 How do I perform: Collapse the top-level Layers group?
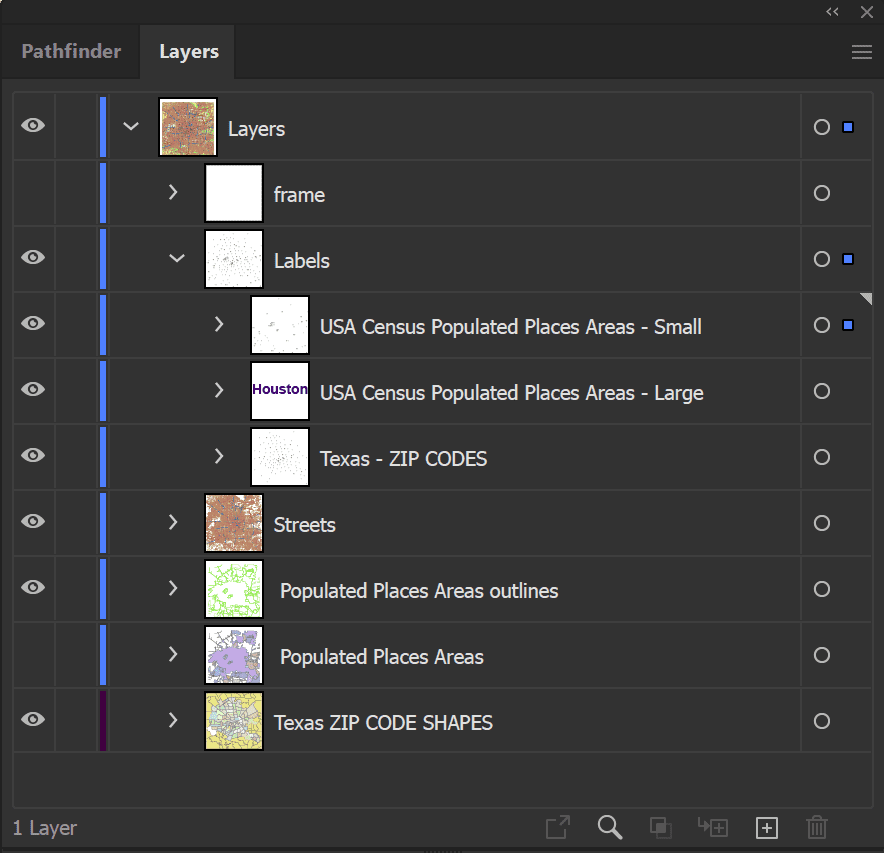tap(131, 126)
